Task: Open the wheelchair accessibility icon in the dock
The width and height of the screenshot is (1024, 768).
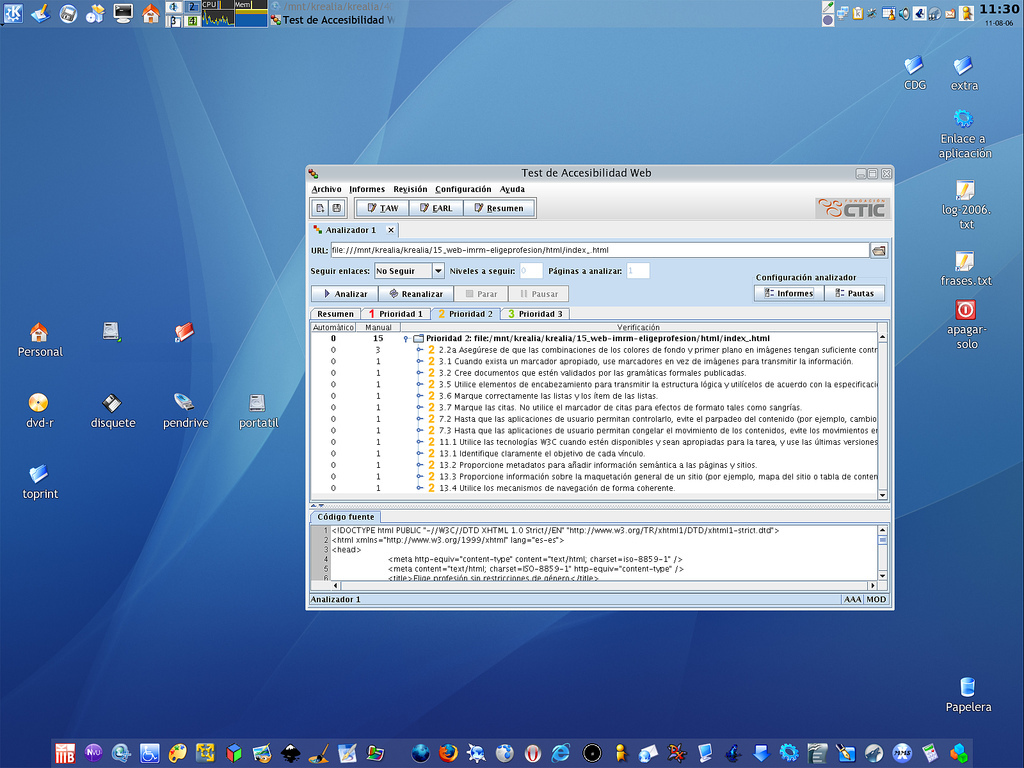Action: click(150, 753)
